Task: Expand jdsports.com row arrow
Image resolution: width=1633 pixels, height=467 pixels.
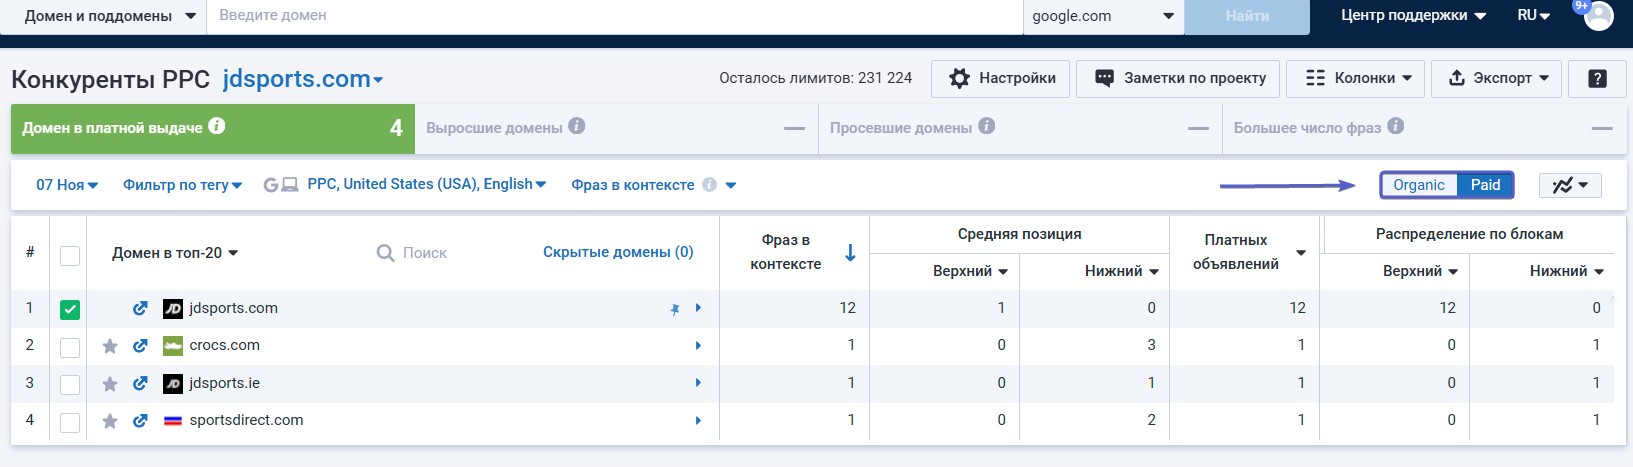Action: 698,308
